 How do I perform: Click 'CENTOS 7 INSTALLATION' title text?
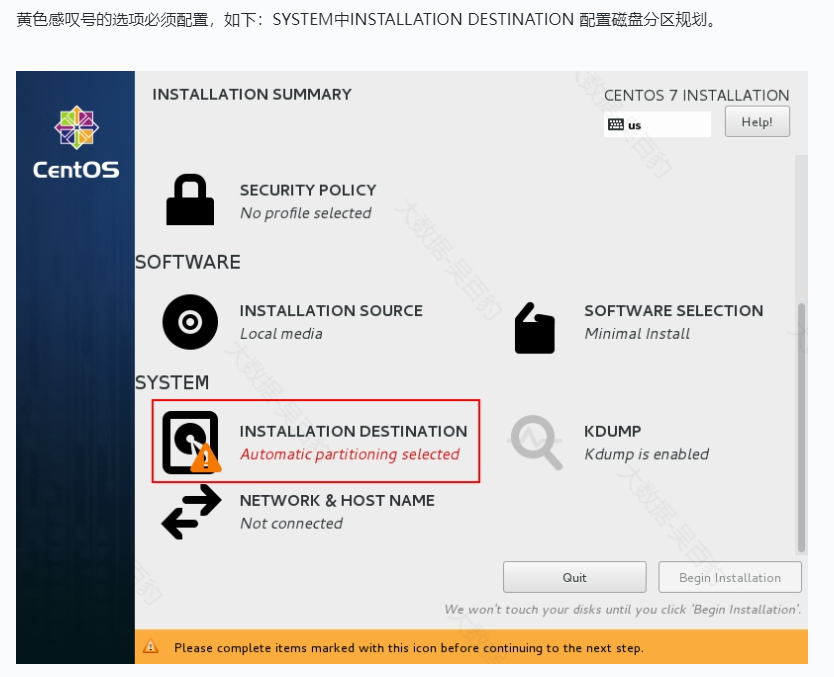(696, 95)
